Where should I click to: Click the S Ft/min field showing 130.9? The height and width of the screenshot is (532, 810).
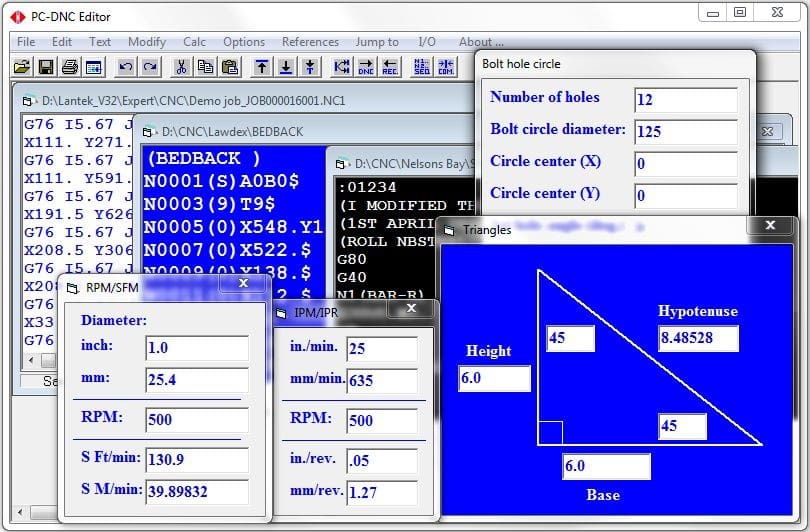197,460
